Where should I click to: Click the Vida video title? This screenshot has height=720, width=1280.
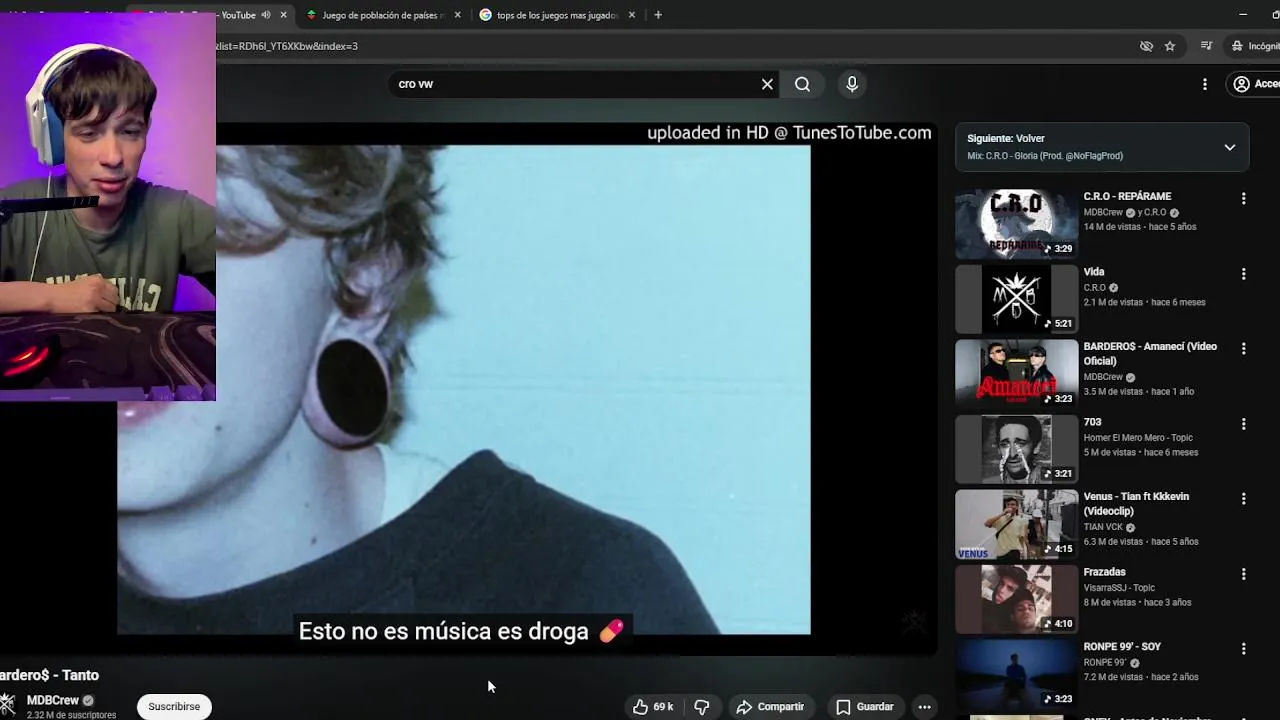pyautogui.click(x=1094, y=271)
